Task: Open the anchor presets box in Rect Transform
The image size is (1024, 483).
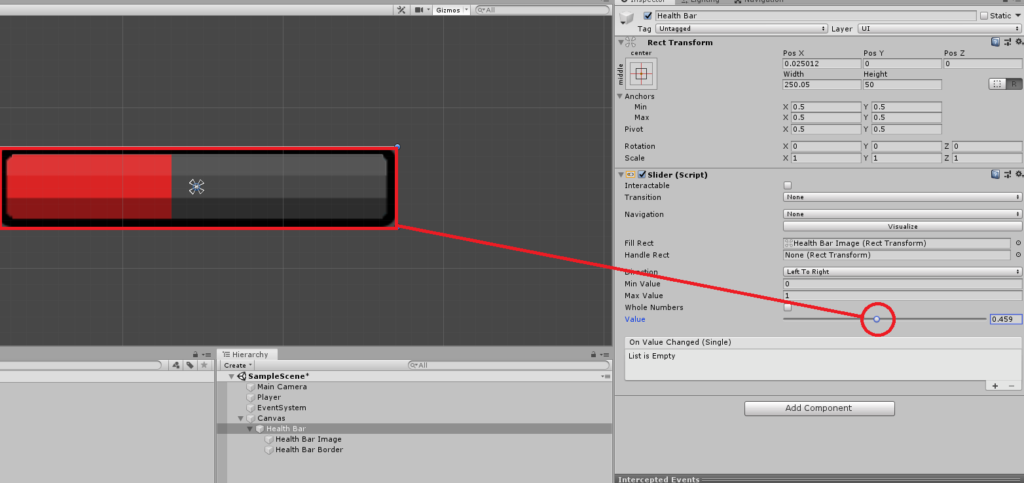Action: point(641,73)
